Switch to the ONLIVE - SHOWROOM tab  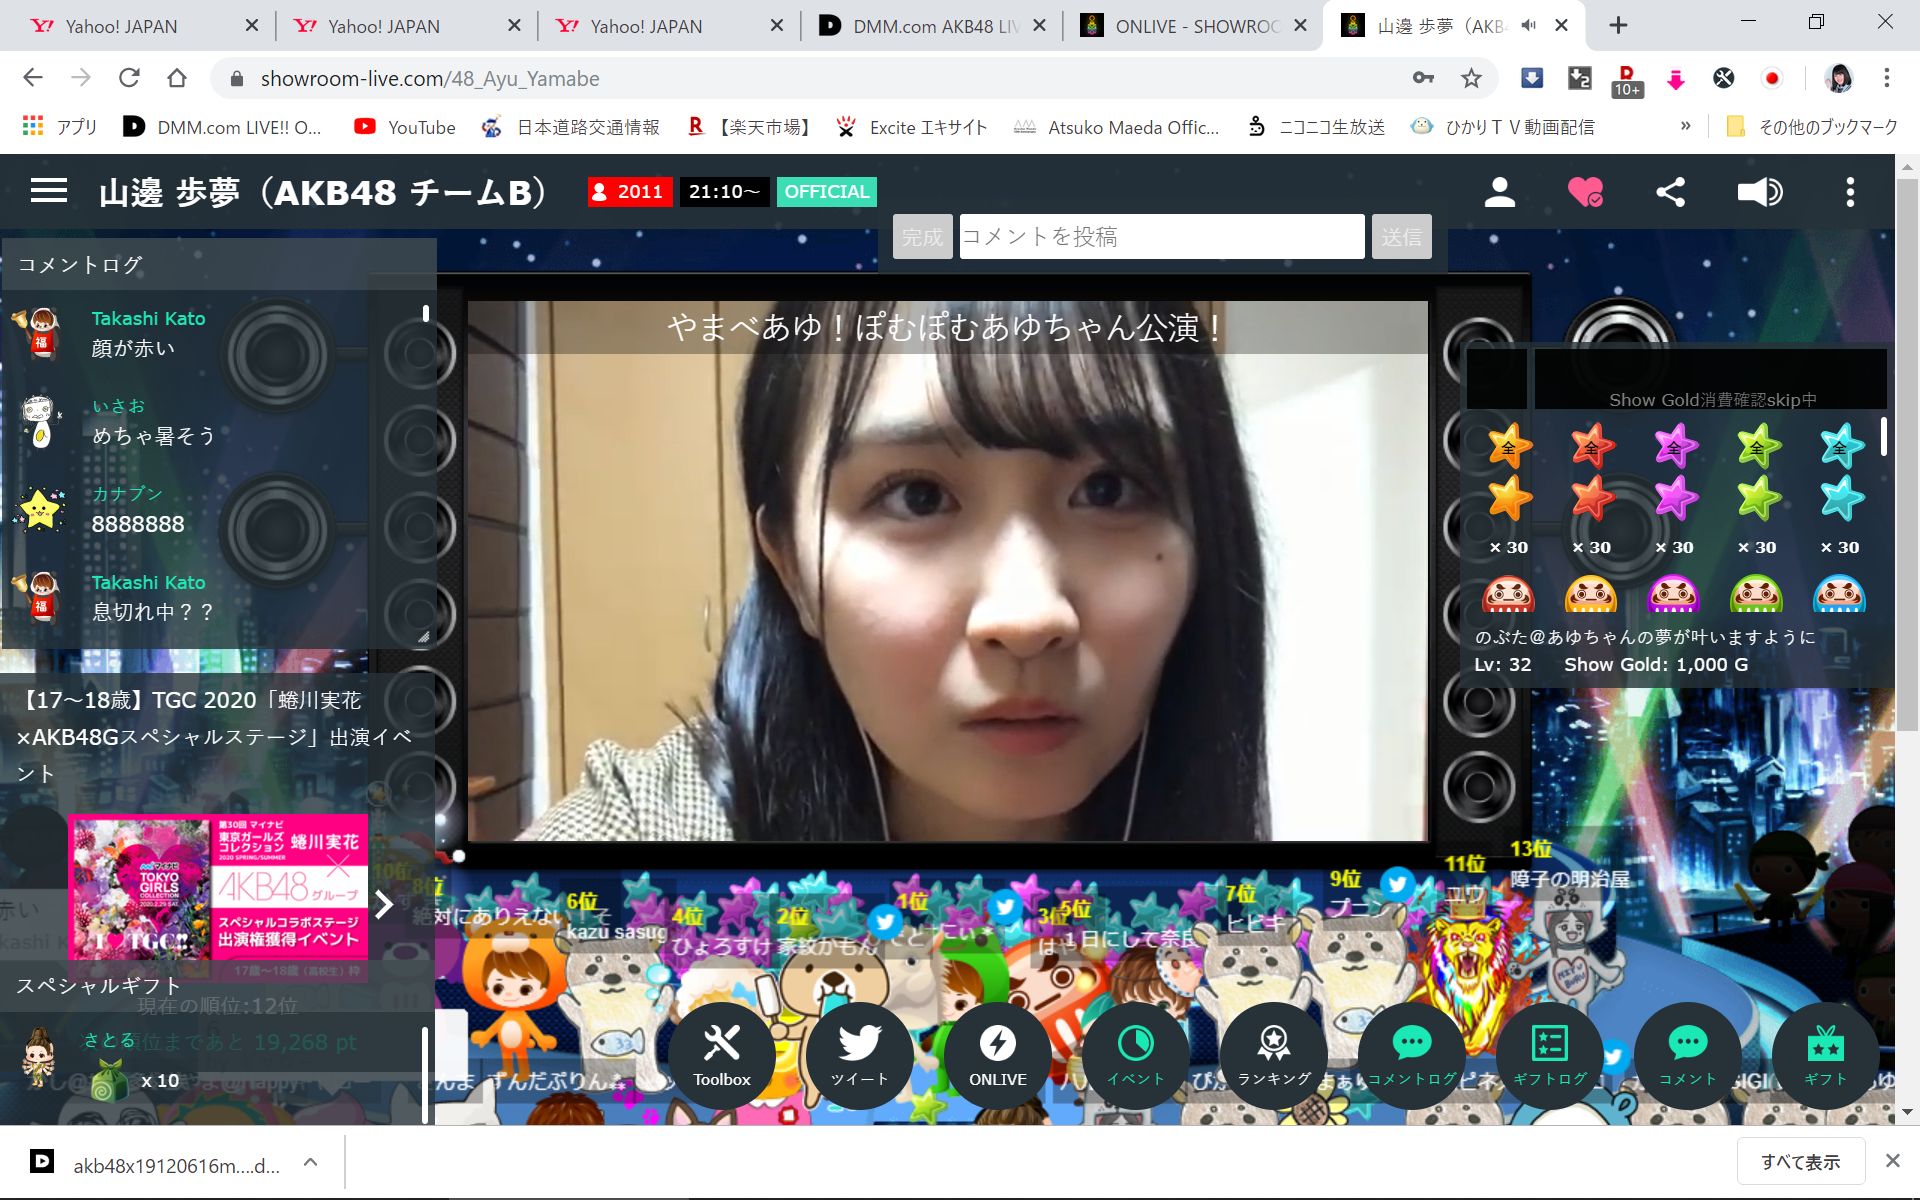click(1193, 26)
